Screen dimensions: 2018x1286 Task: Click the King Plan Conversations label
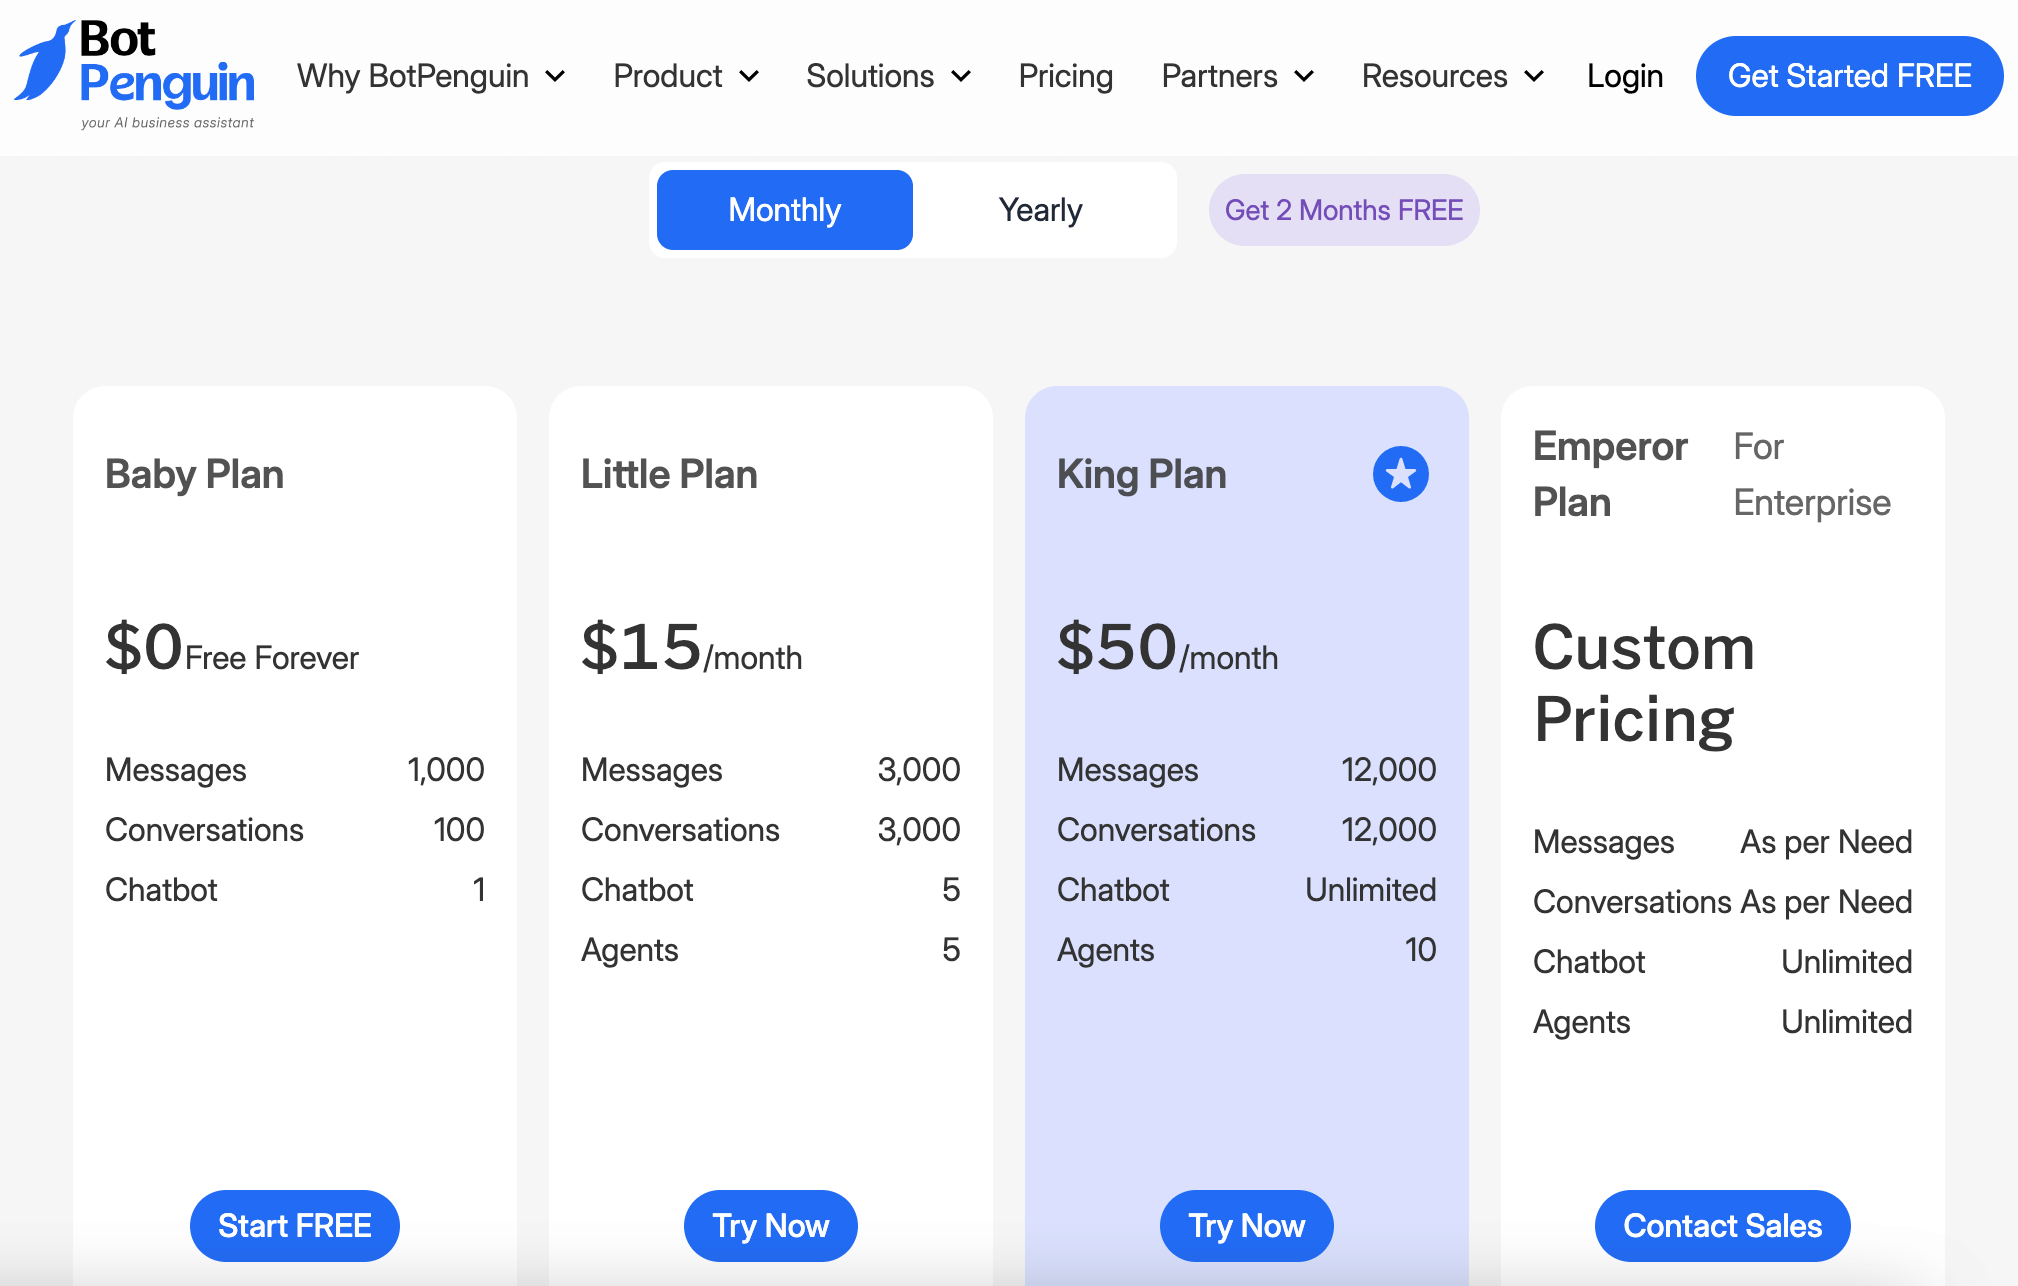(1156, 830)
